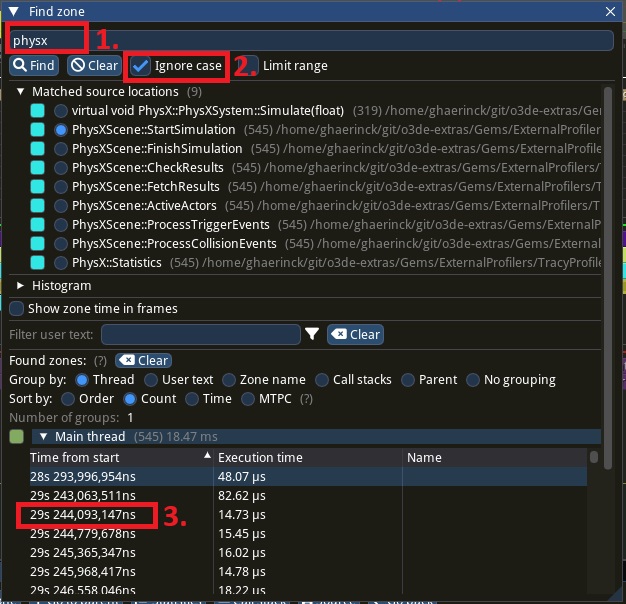Collapse the Main thread group
This screenshot has height=604, width=626.
click(43, 437)
